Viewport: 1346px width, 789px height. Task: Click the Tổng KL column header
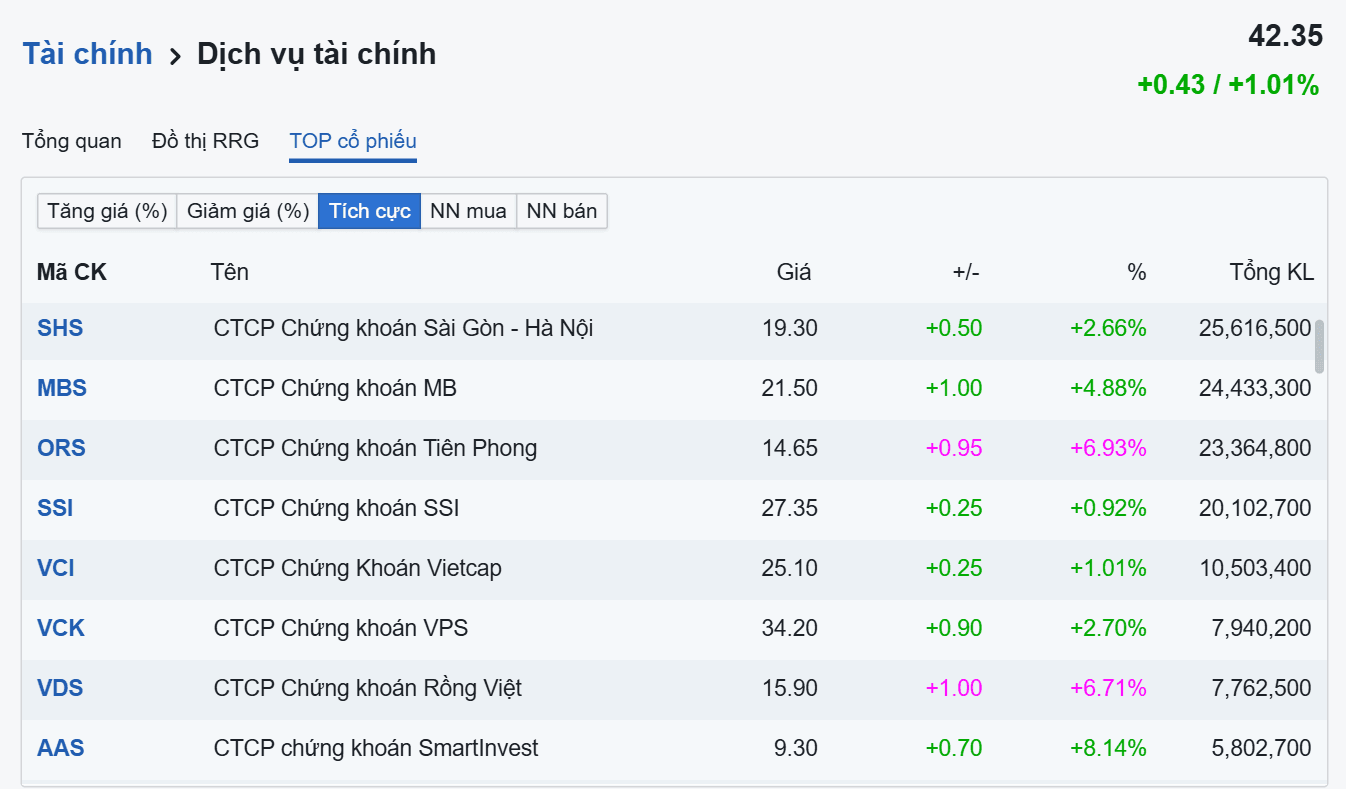(x=1272, y=272)
